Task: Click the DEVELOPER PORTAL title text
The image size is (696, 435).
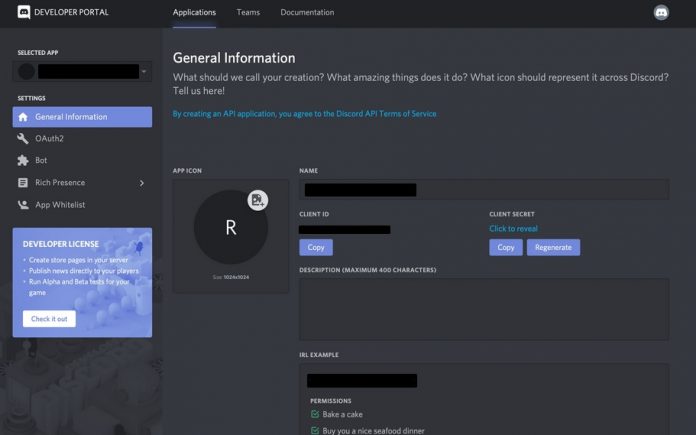Action: click(71, 12)
